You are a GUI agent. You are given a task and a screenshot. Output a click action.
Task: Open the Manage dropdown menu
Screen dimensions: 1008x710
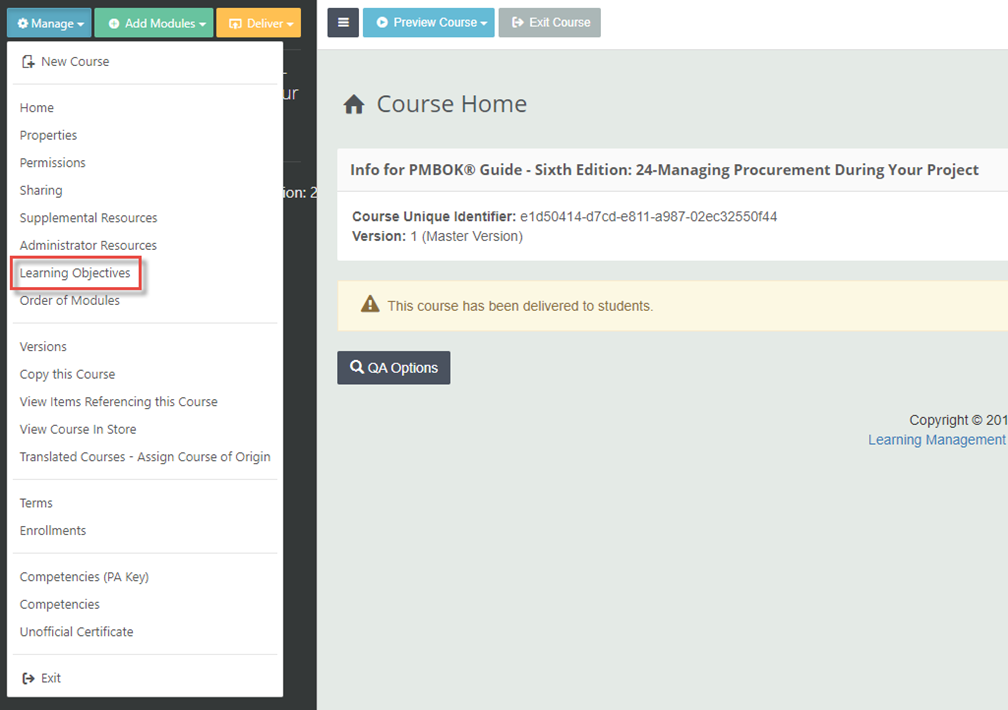click(x=50, y=23)
